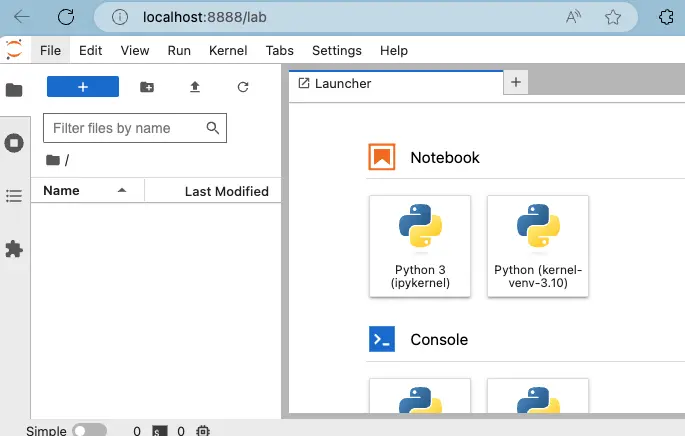This screenshot has width=685, height=436.
Task: Click the Upload Files arrow icon
Action: point(195,87)
